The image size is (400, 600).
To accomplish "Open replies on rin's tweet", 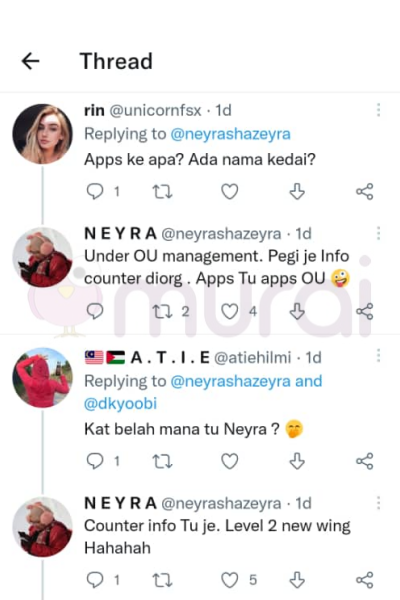I will (x=95, y=191).
